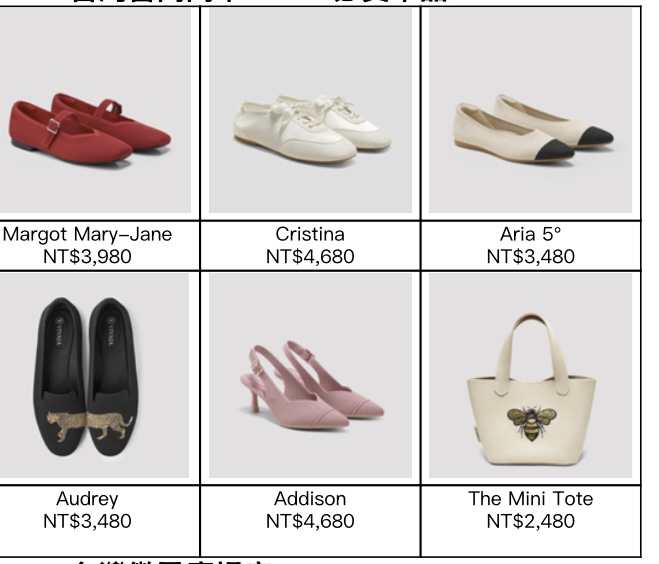Click the Audrey product name
The height and width of the screenshot is (564, 659).
click(87, 499)
